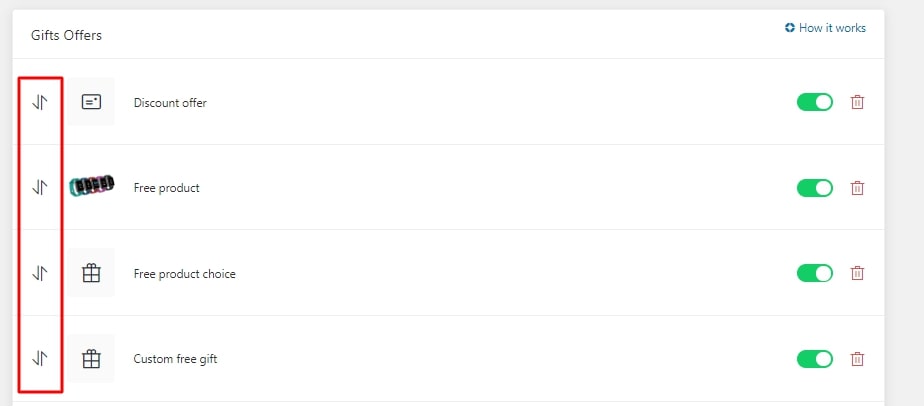
Task: Turn off the Free product toggle
Action: point(815,187)
